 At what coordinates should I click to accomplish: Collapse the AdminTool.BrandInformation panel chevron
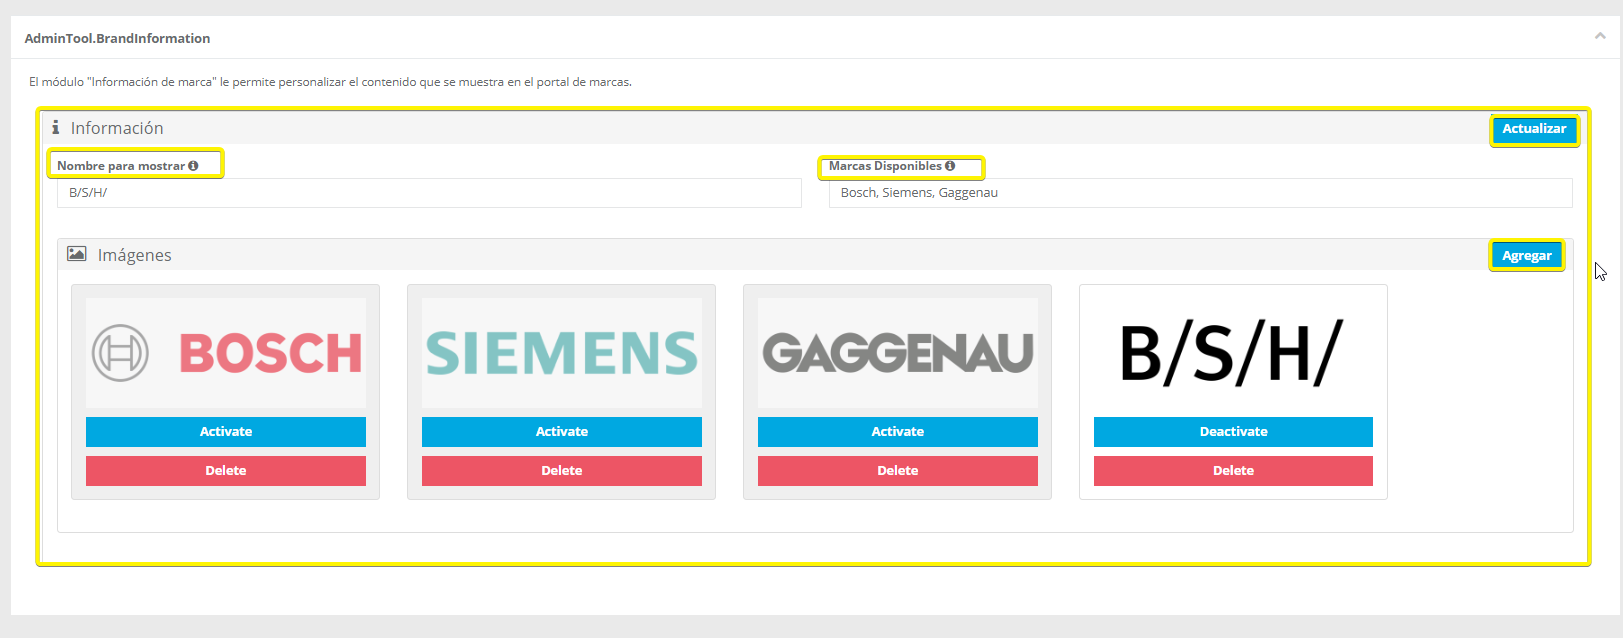(1600, 36)
